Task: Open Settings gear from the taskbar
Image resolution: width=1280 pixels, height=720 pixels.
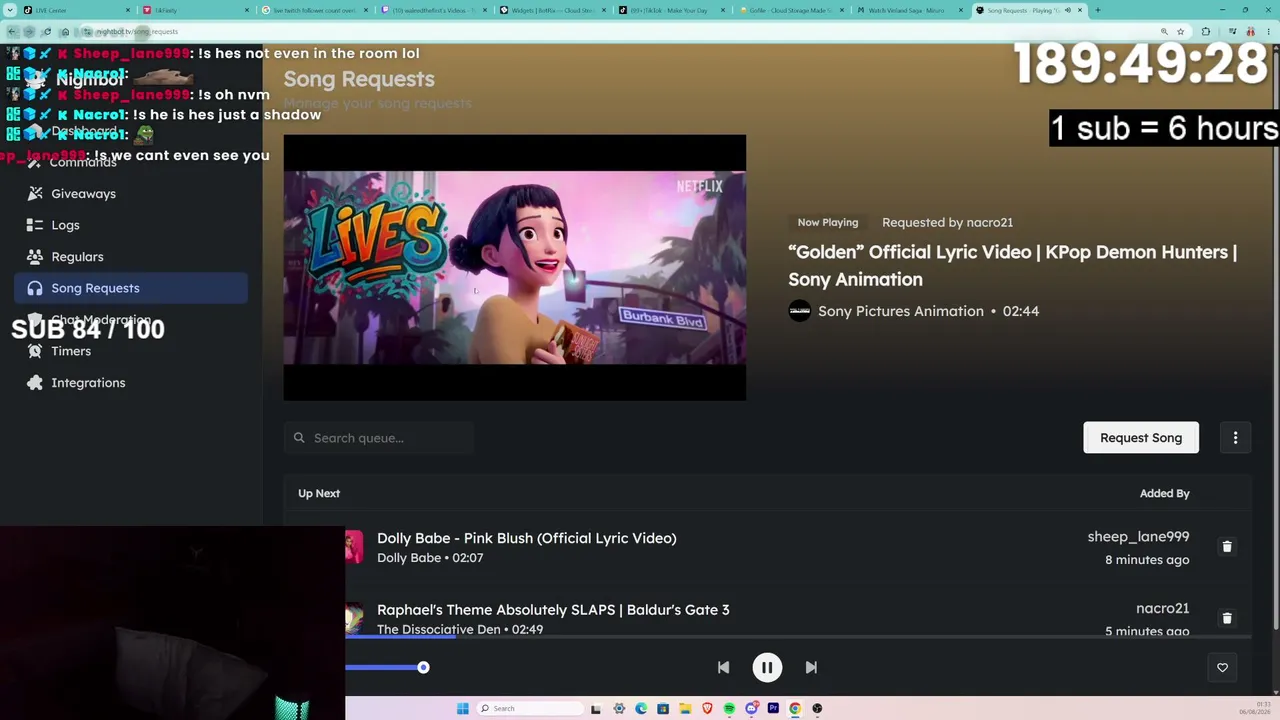Action: pos(619,708)
